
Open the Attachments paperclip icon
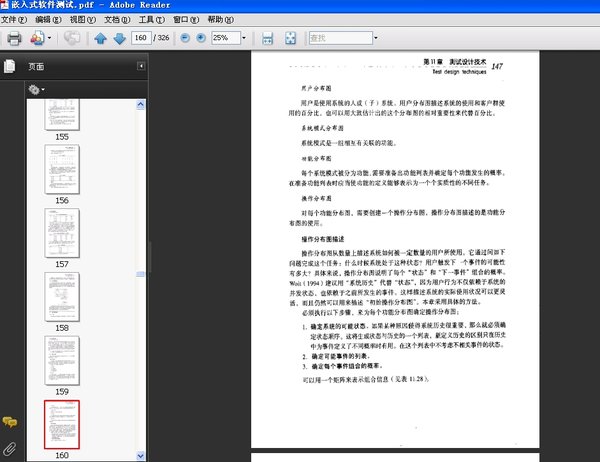[x=10, y=449]
